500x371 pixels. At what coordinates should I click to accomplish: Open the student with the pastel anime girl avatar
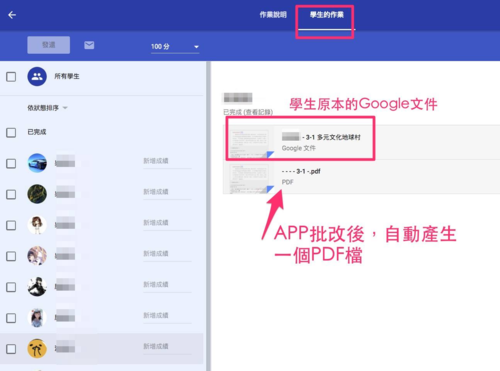click(x=37, y=256)
